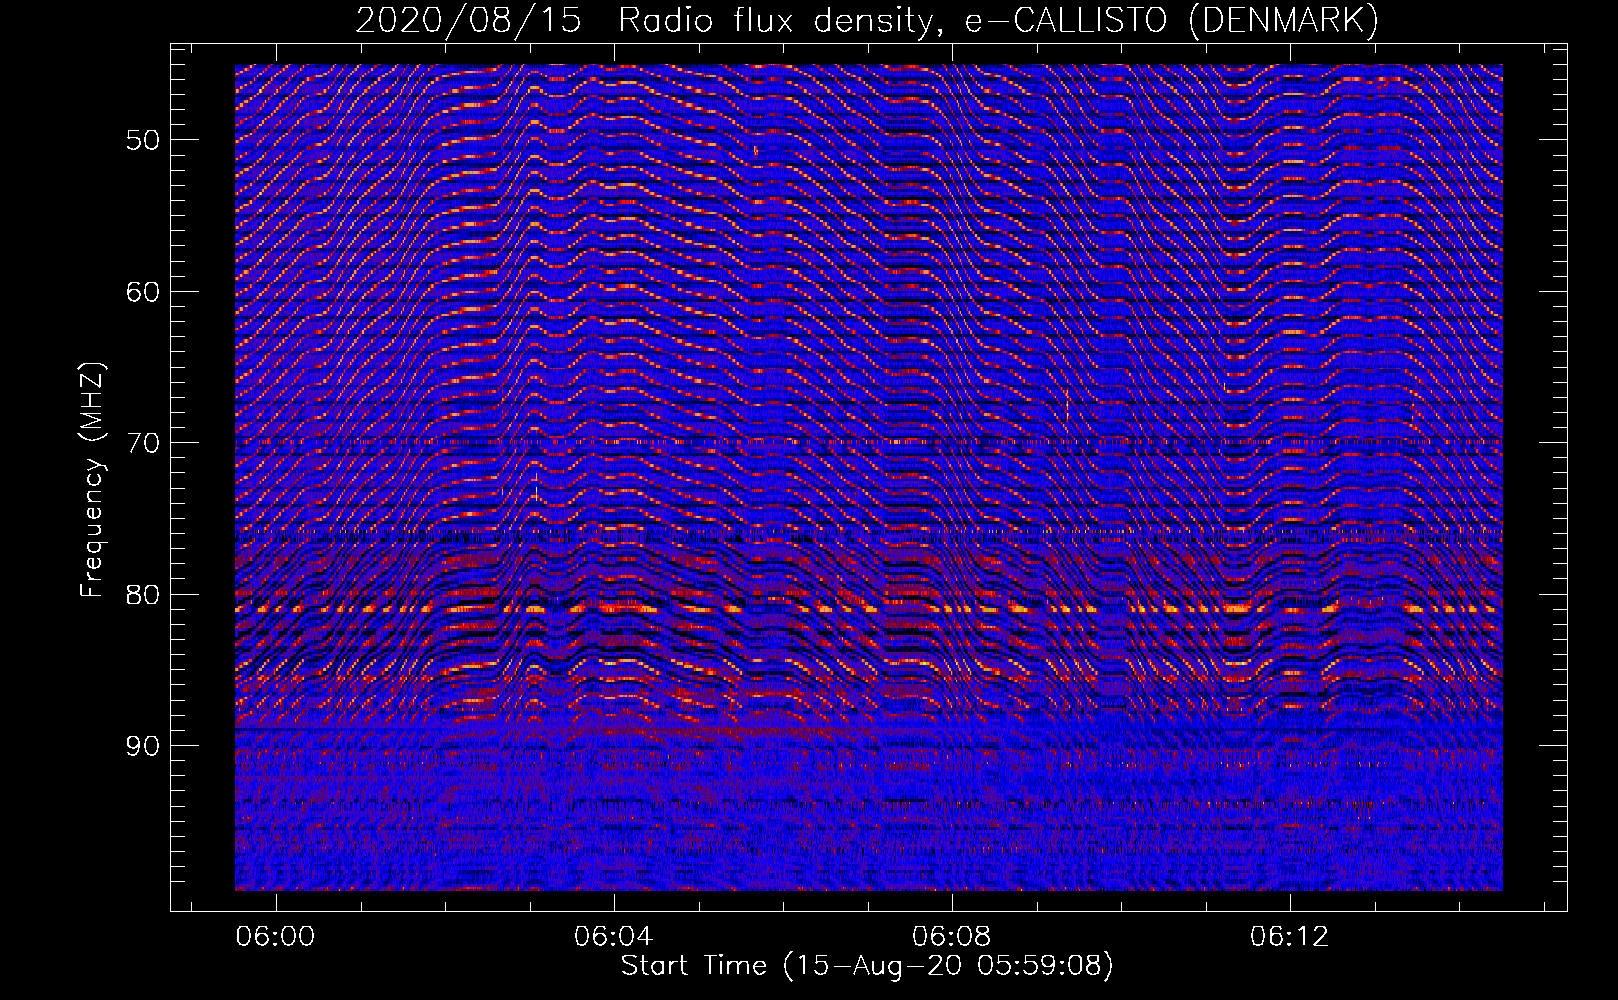Screen dimensions: 1618x1000
Task: Click the plot title "Radio flux density, e-CALLISTO (DENMARK)"
Action: 998,21
